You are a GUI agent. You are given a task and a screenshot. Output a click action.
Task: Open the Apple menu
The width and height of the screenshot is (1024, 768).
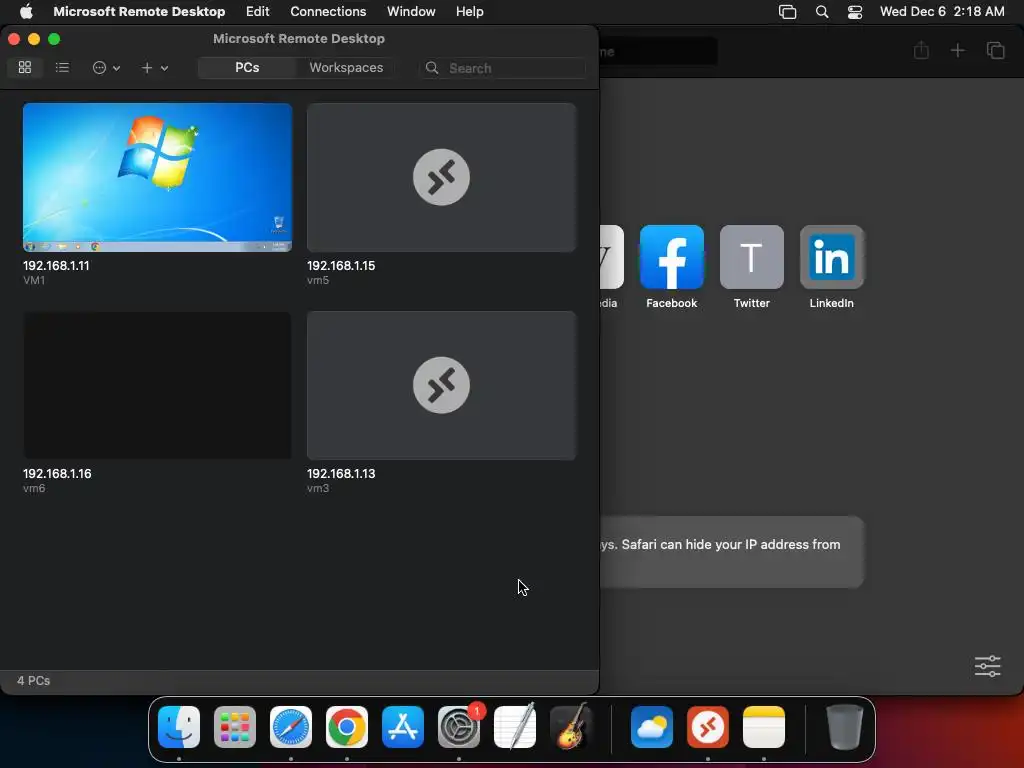26,11
